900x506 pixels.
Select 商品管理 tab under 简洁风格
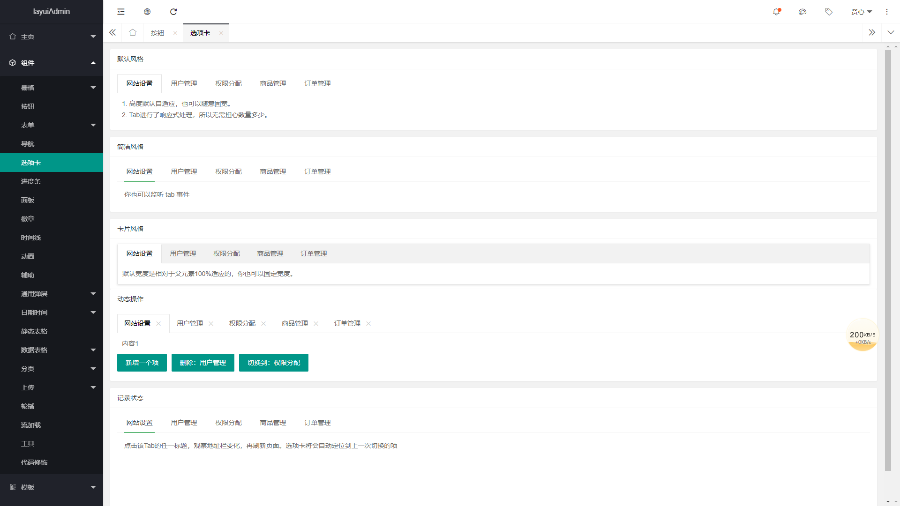coord(273,172)
